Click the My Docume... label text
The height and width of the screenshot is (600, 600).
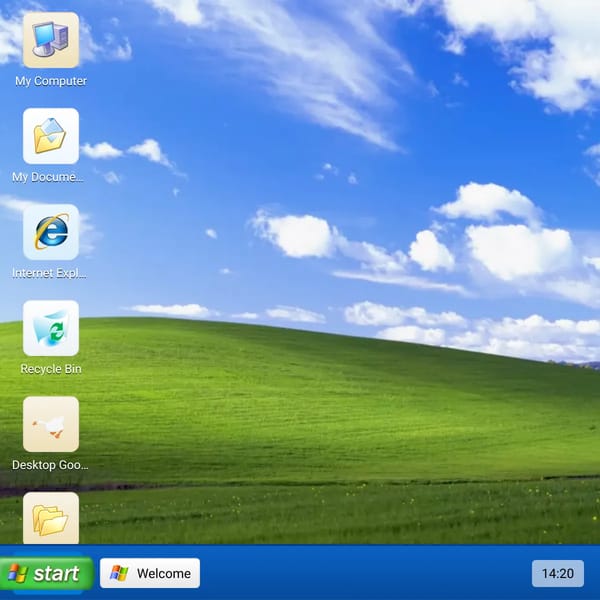[x=47, y=177]
